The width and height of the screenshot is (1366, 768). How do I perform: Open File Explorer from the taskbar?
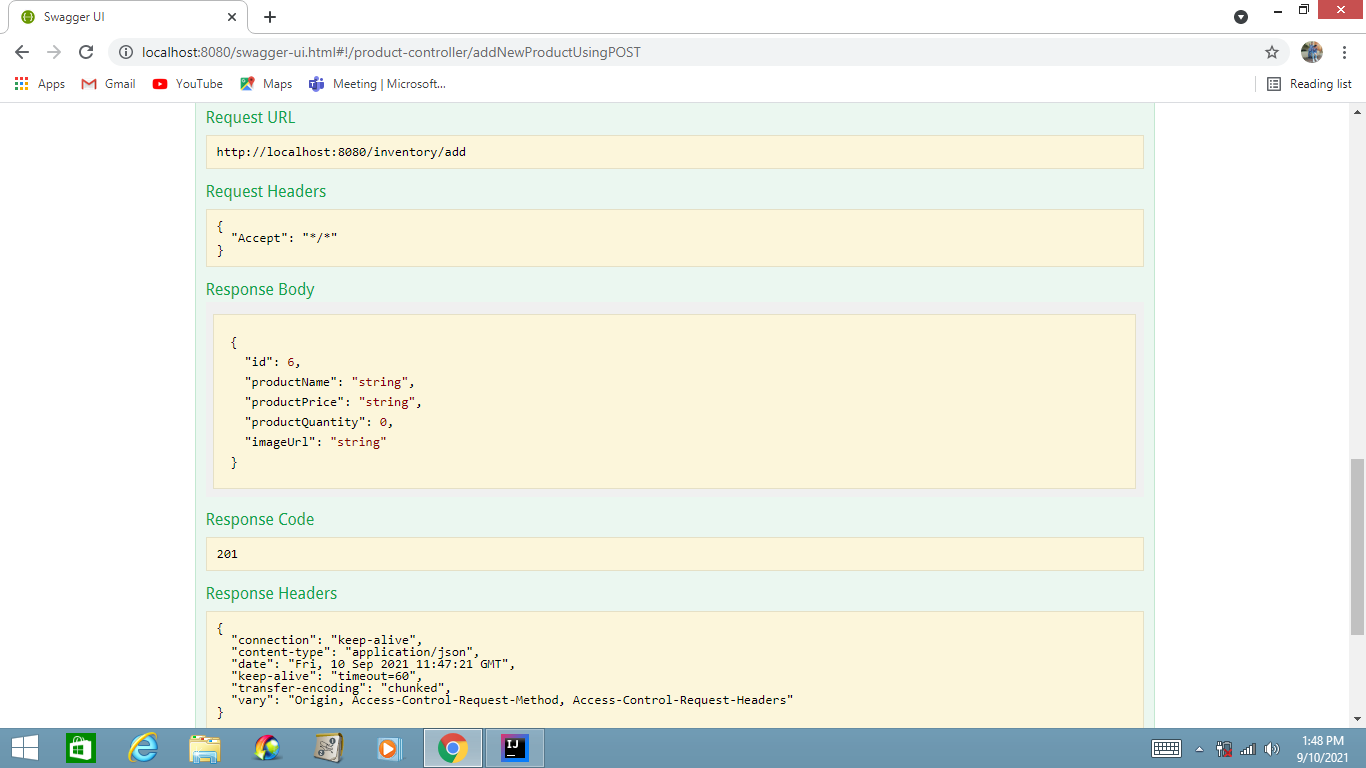(205, 747)
